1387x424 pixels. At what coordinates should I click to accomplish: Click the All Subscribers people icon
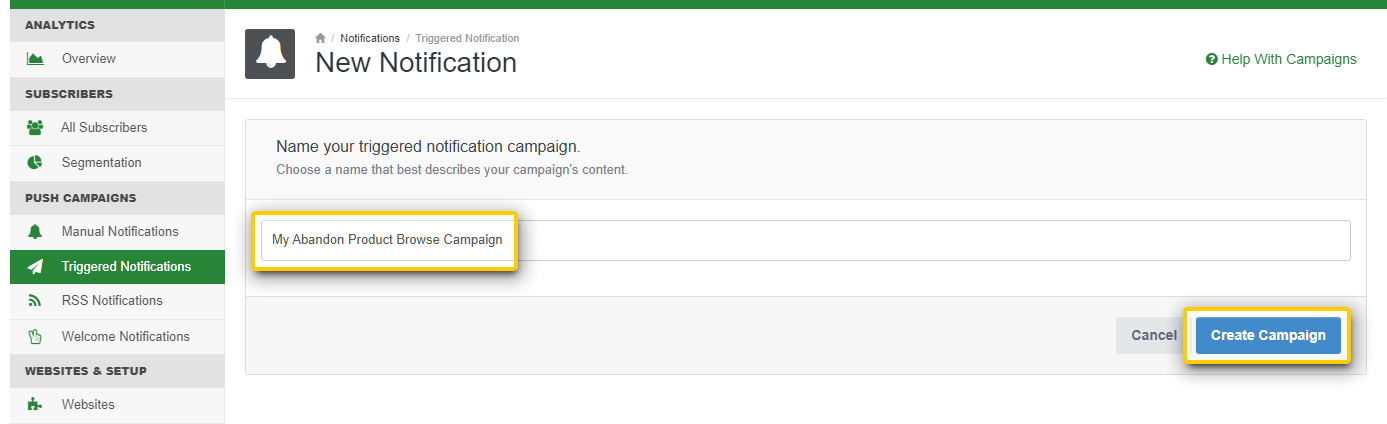[x=35, y=128]
